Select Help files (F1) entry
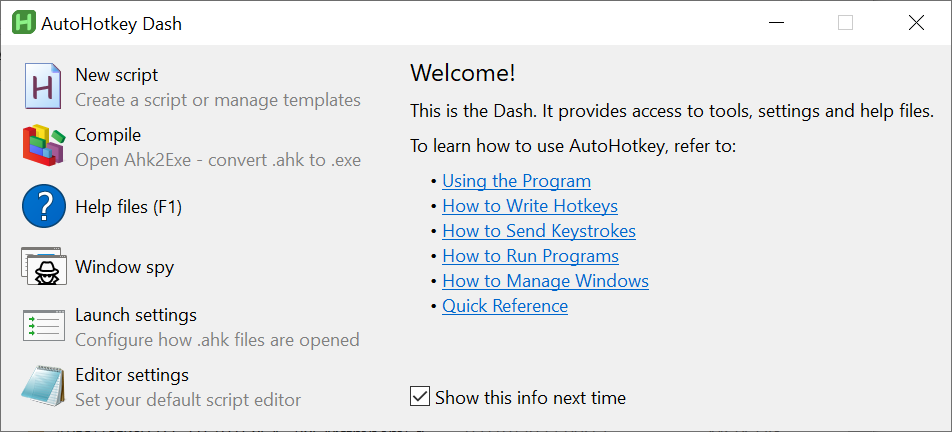Image resolution: width=952 pixels, height=432 pixels. [x=128, y=207]
